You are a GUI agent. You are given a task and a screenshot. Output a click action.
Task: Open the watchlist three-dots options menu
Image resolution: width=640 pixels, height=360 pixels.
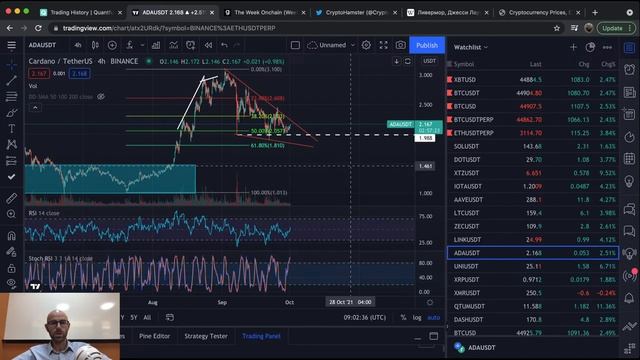[607, 47]
